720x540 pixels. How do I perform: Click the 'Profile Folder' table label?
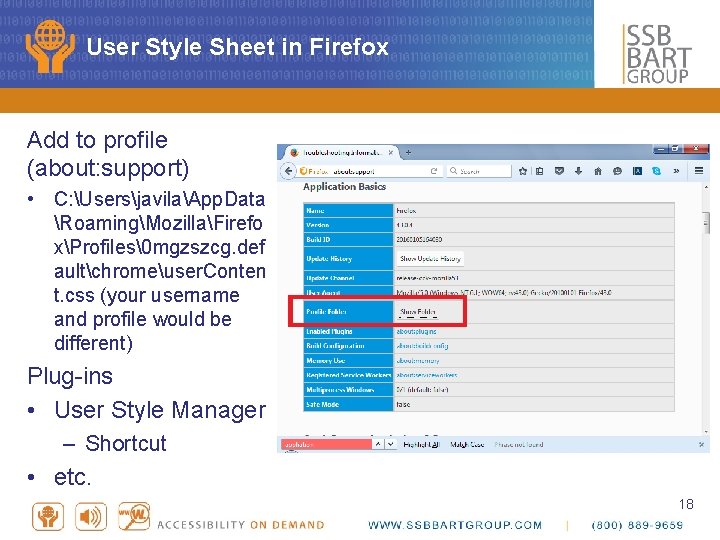326,312
